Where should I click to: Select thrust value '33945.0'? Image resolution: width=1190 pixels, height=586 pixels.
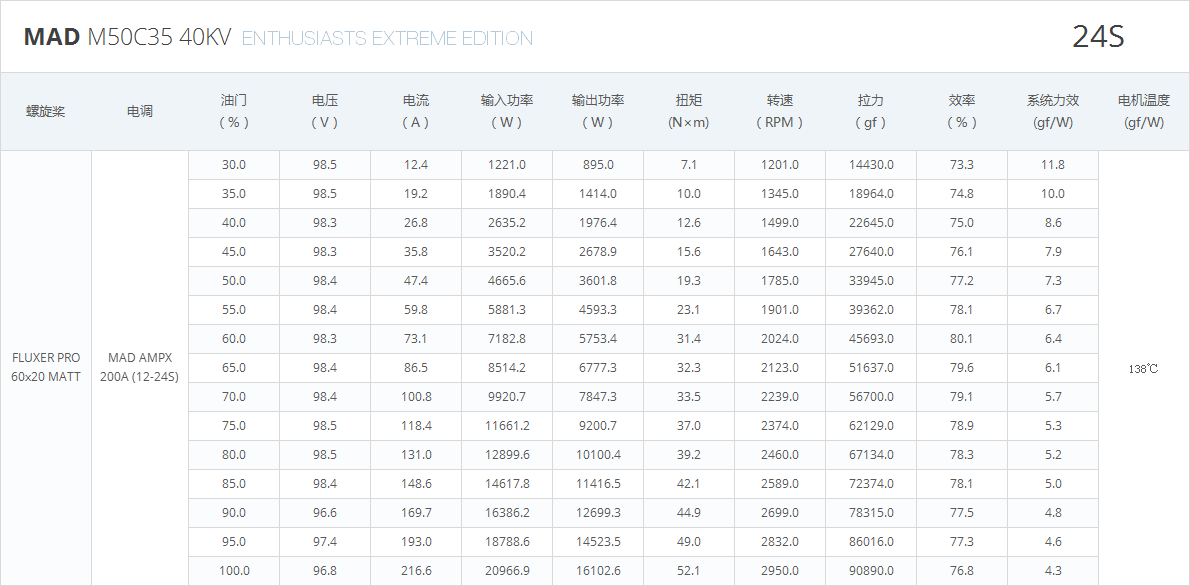click(x=871, y=281)
